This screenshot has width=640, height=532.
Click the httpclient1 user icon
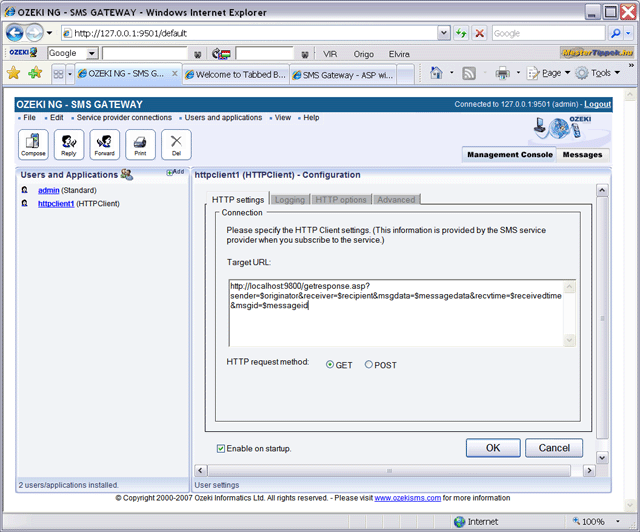point(24,203)
